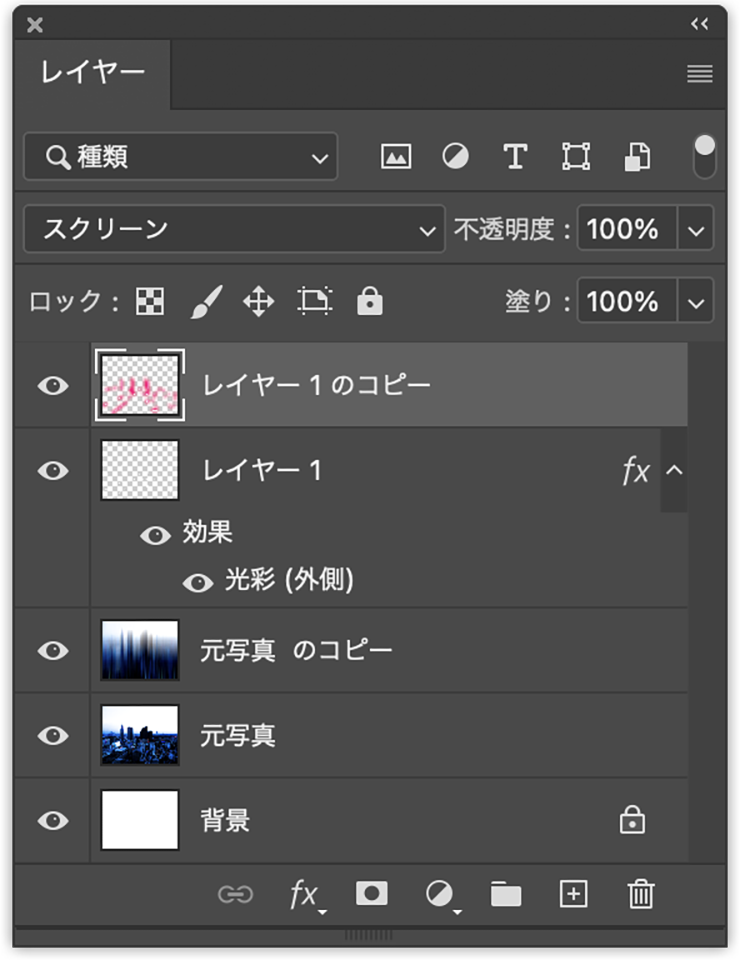740x965 pixels.
Task: Hide the 光彩 (外側) effect
Action: [198, 582]
